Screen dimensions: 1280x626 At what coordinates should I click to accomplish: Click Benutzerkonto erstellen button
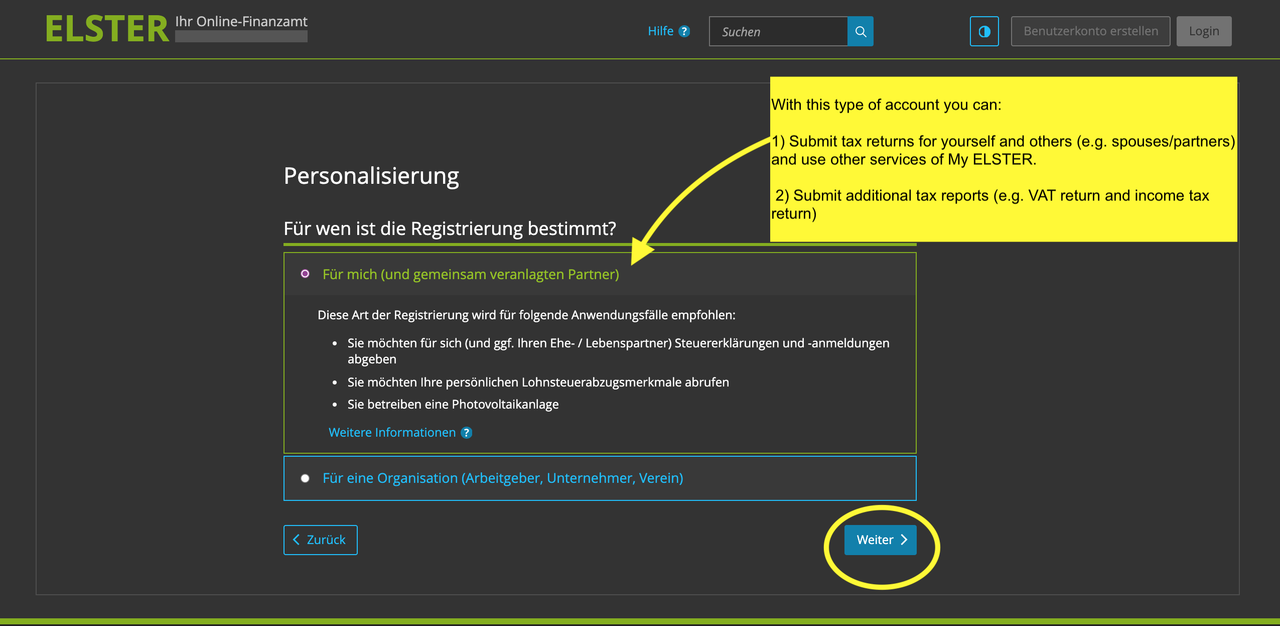1090,31
